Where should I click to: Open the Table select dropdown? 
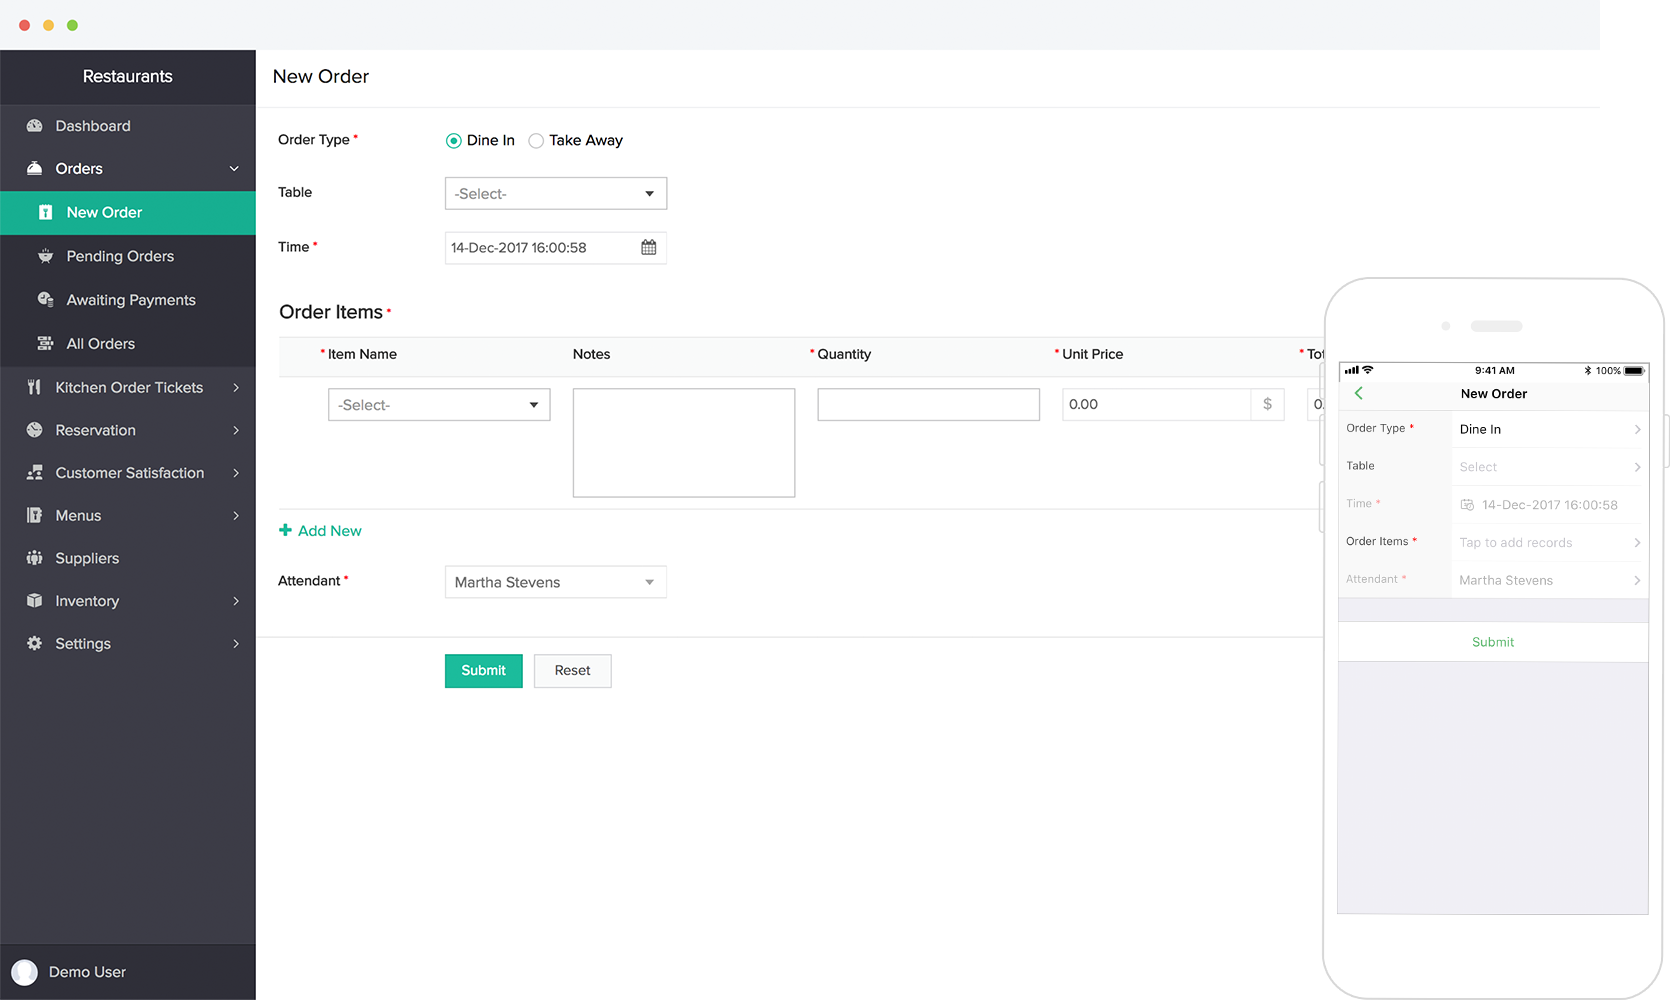556,193
